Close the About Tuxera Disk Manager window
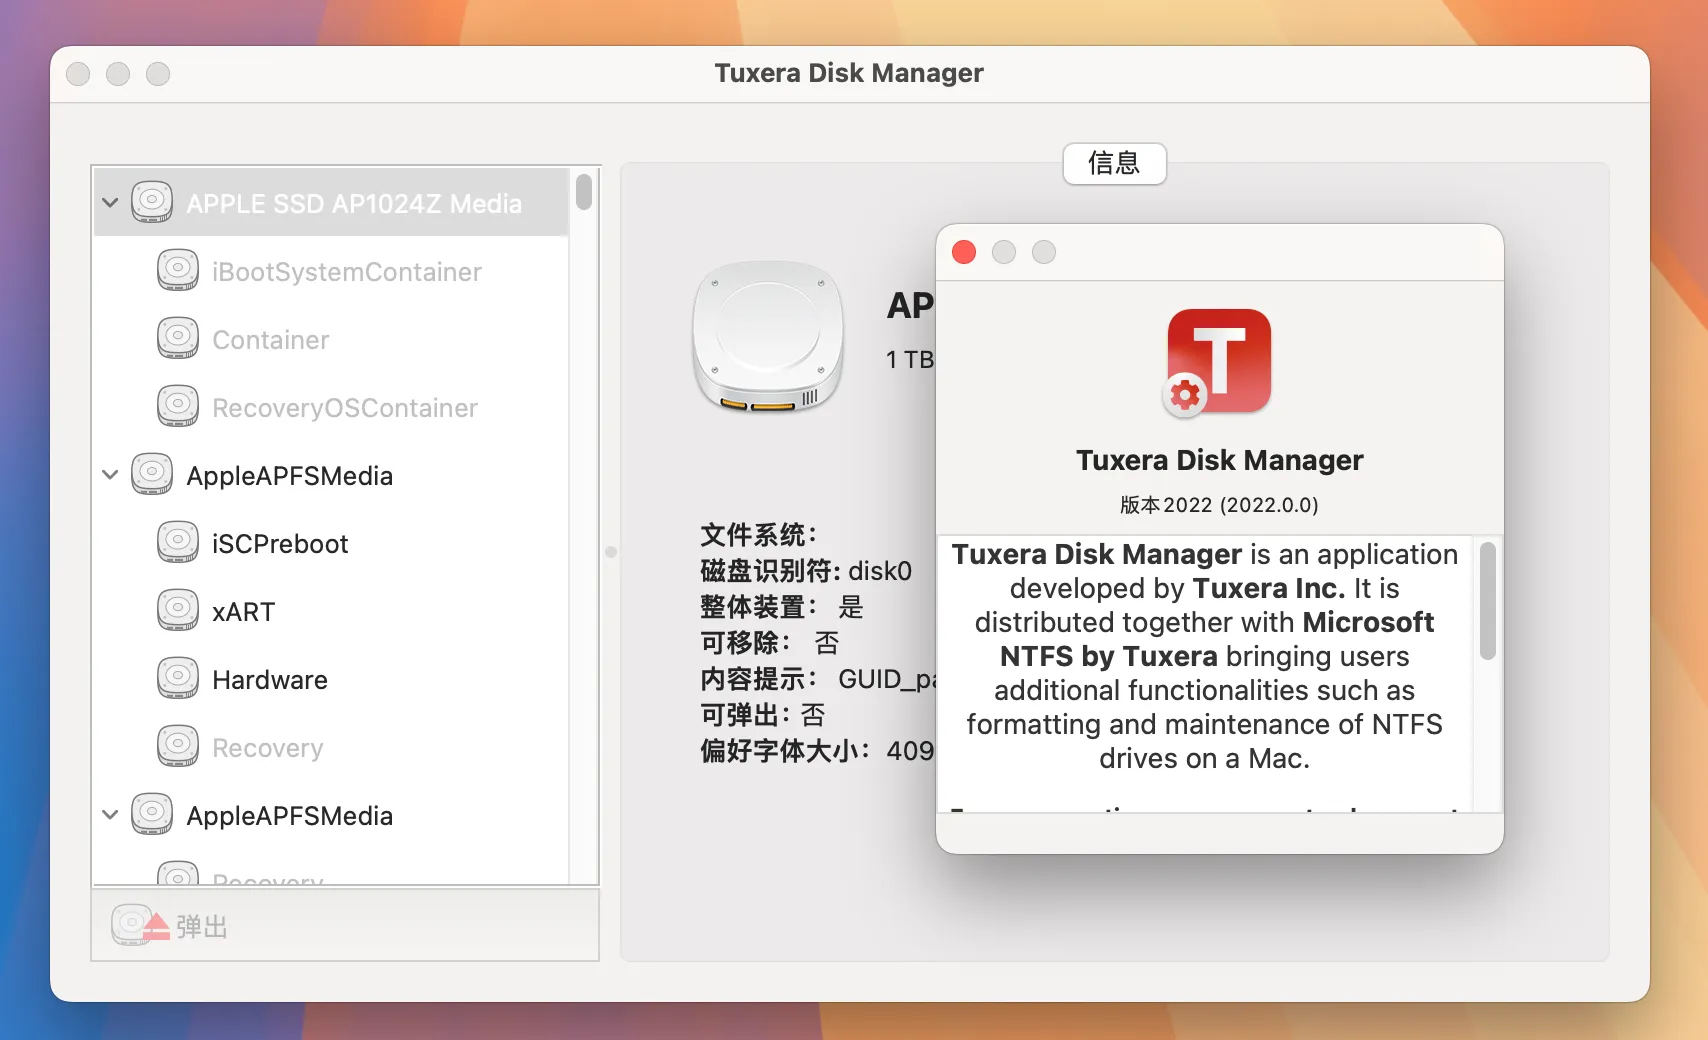Viewport: 1708px width, 1040px height. pos(964,252)
